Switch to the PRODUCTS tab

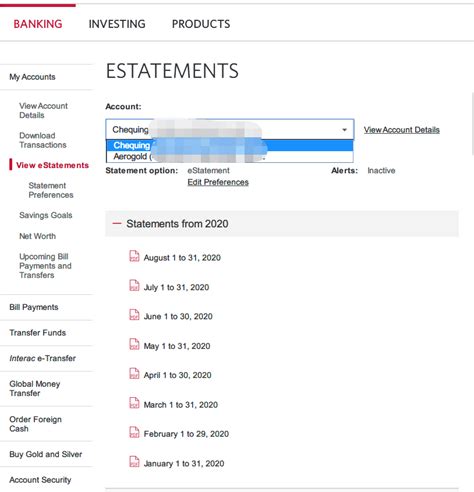click(x=201, y=24)
